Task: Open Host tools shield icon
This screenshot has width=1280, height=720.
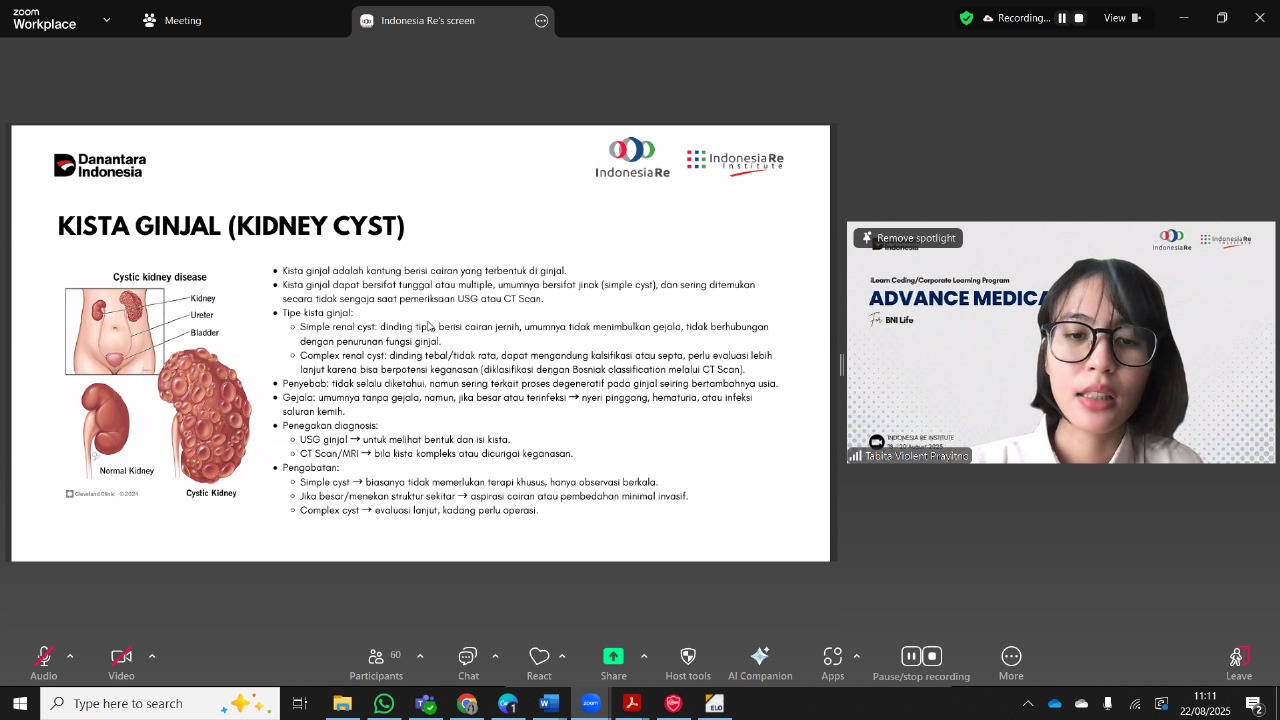Action: click(688, 658)
